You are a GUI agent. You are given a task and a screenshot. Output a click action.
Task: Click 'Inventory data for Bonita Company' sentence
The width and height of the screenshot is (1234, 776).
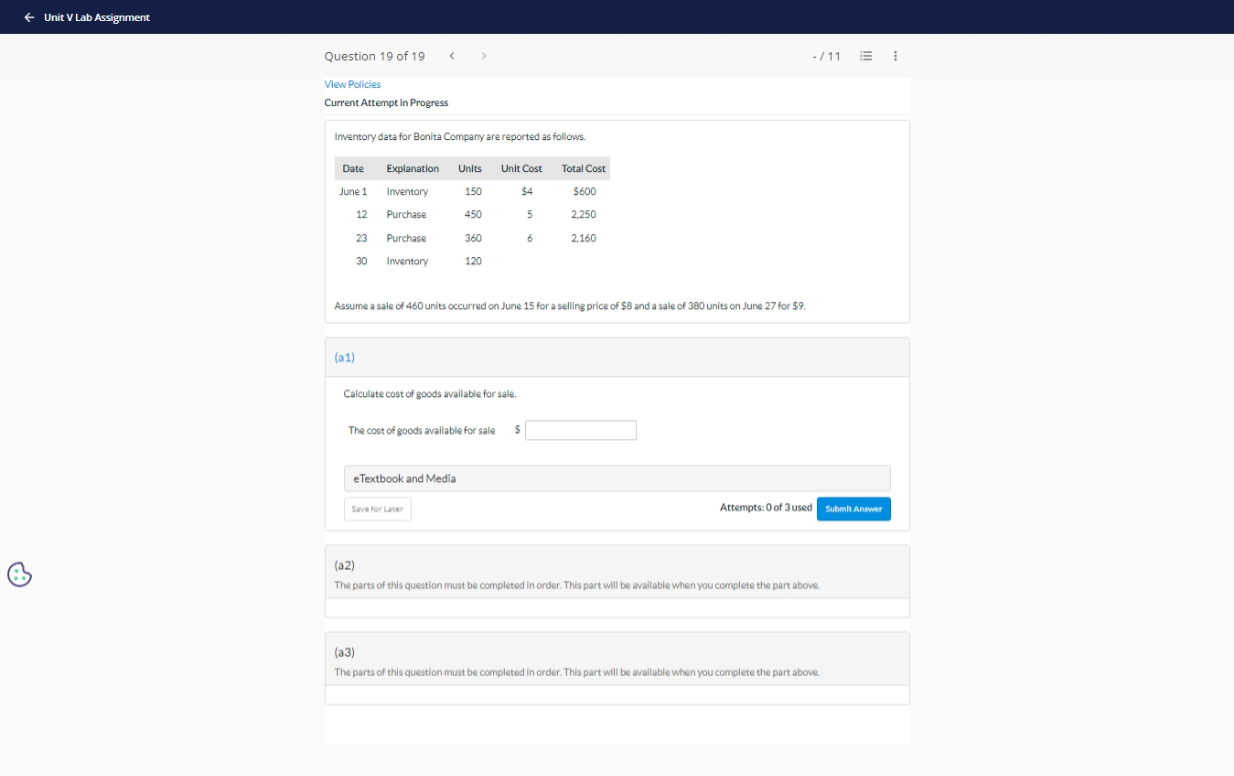[x=459, y=136]
